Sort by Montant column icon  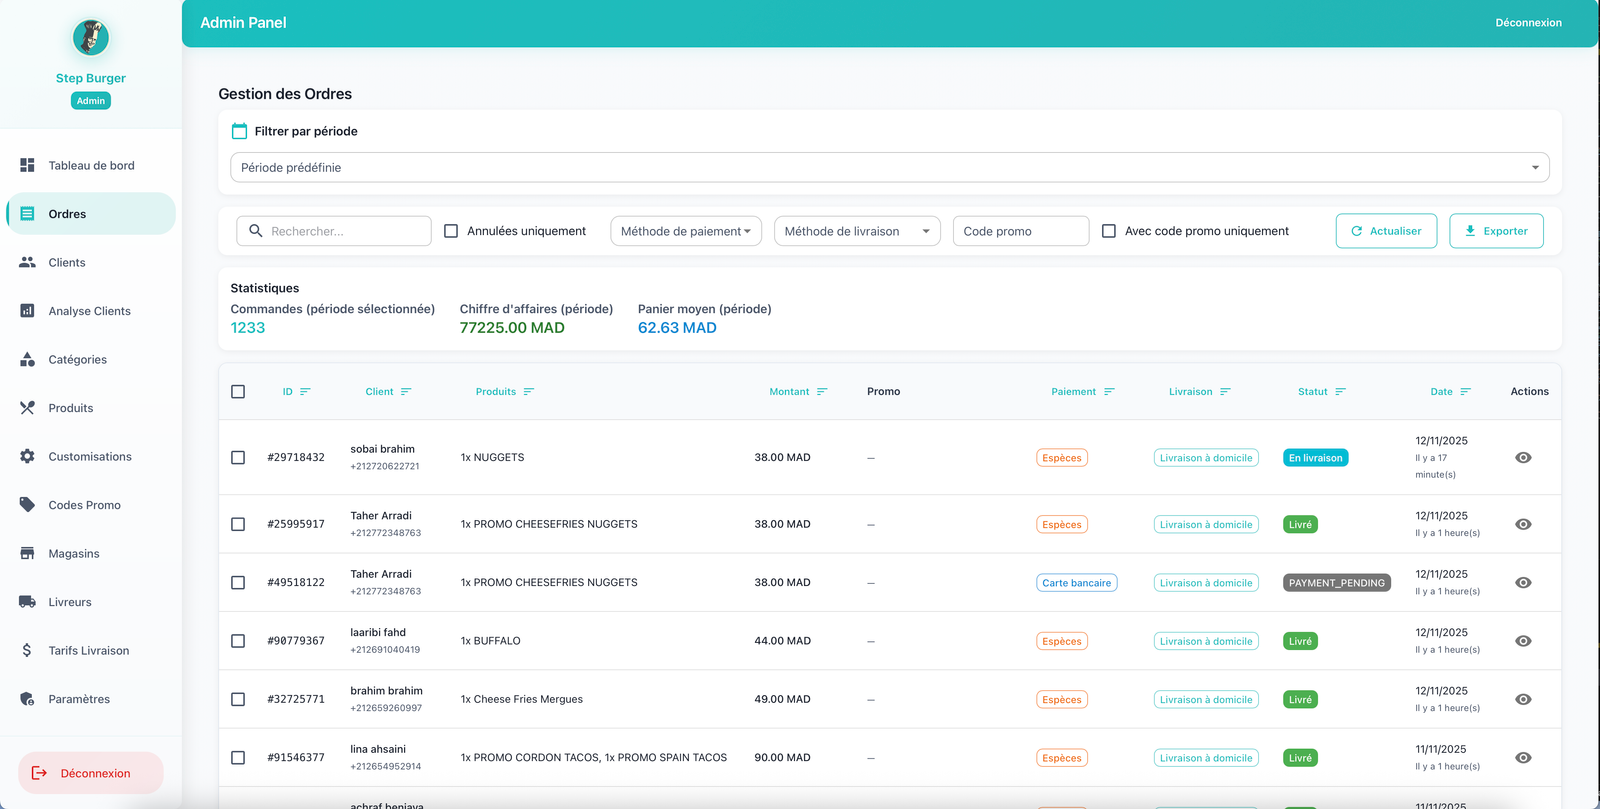click(822, 392)
